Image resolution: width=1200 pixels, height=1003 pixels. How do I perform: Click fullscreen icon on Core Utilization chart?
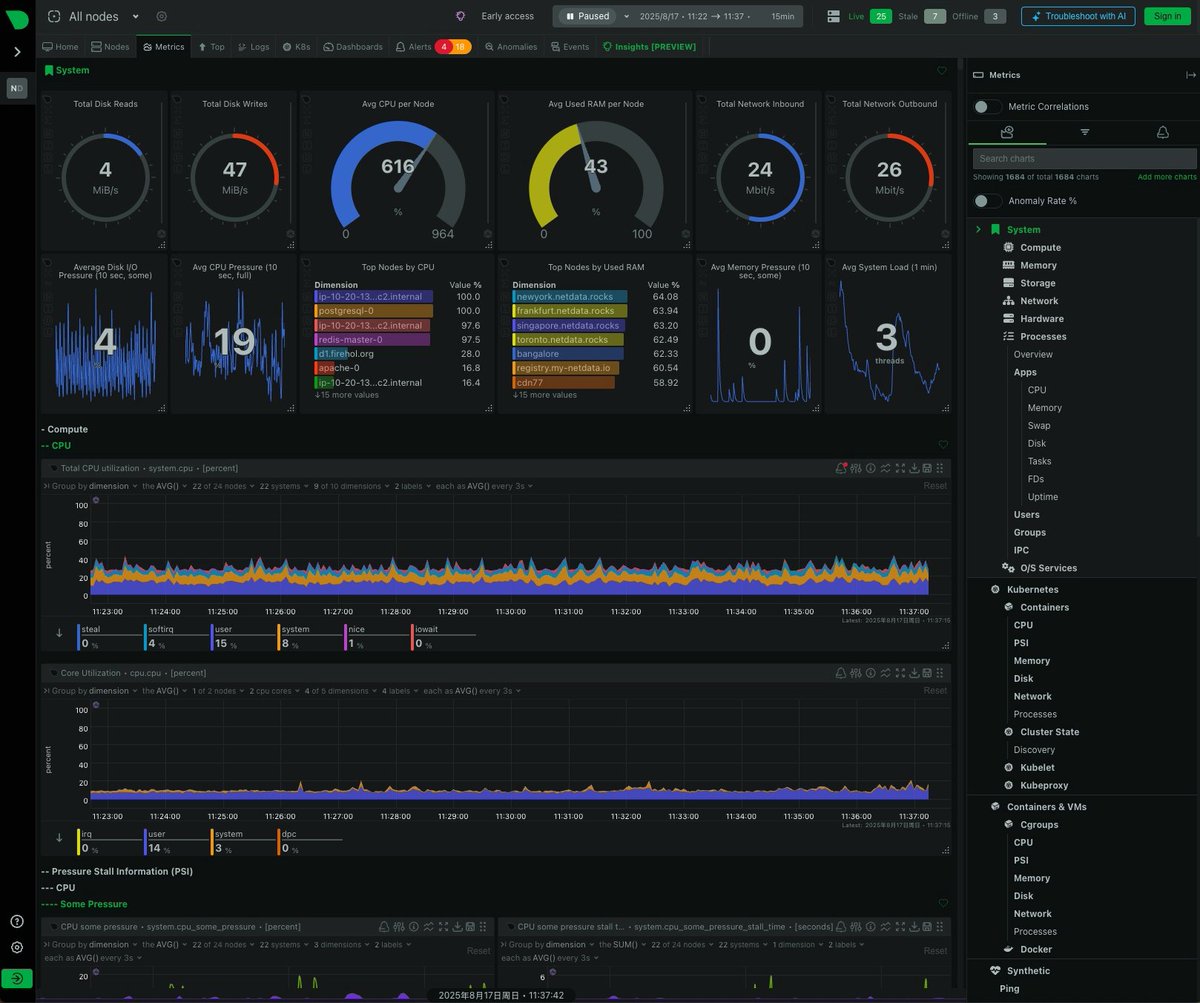(x=900, y=673)
